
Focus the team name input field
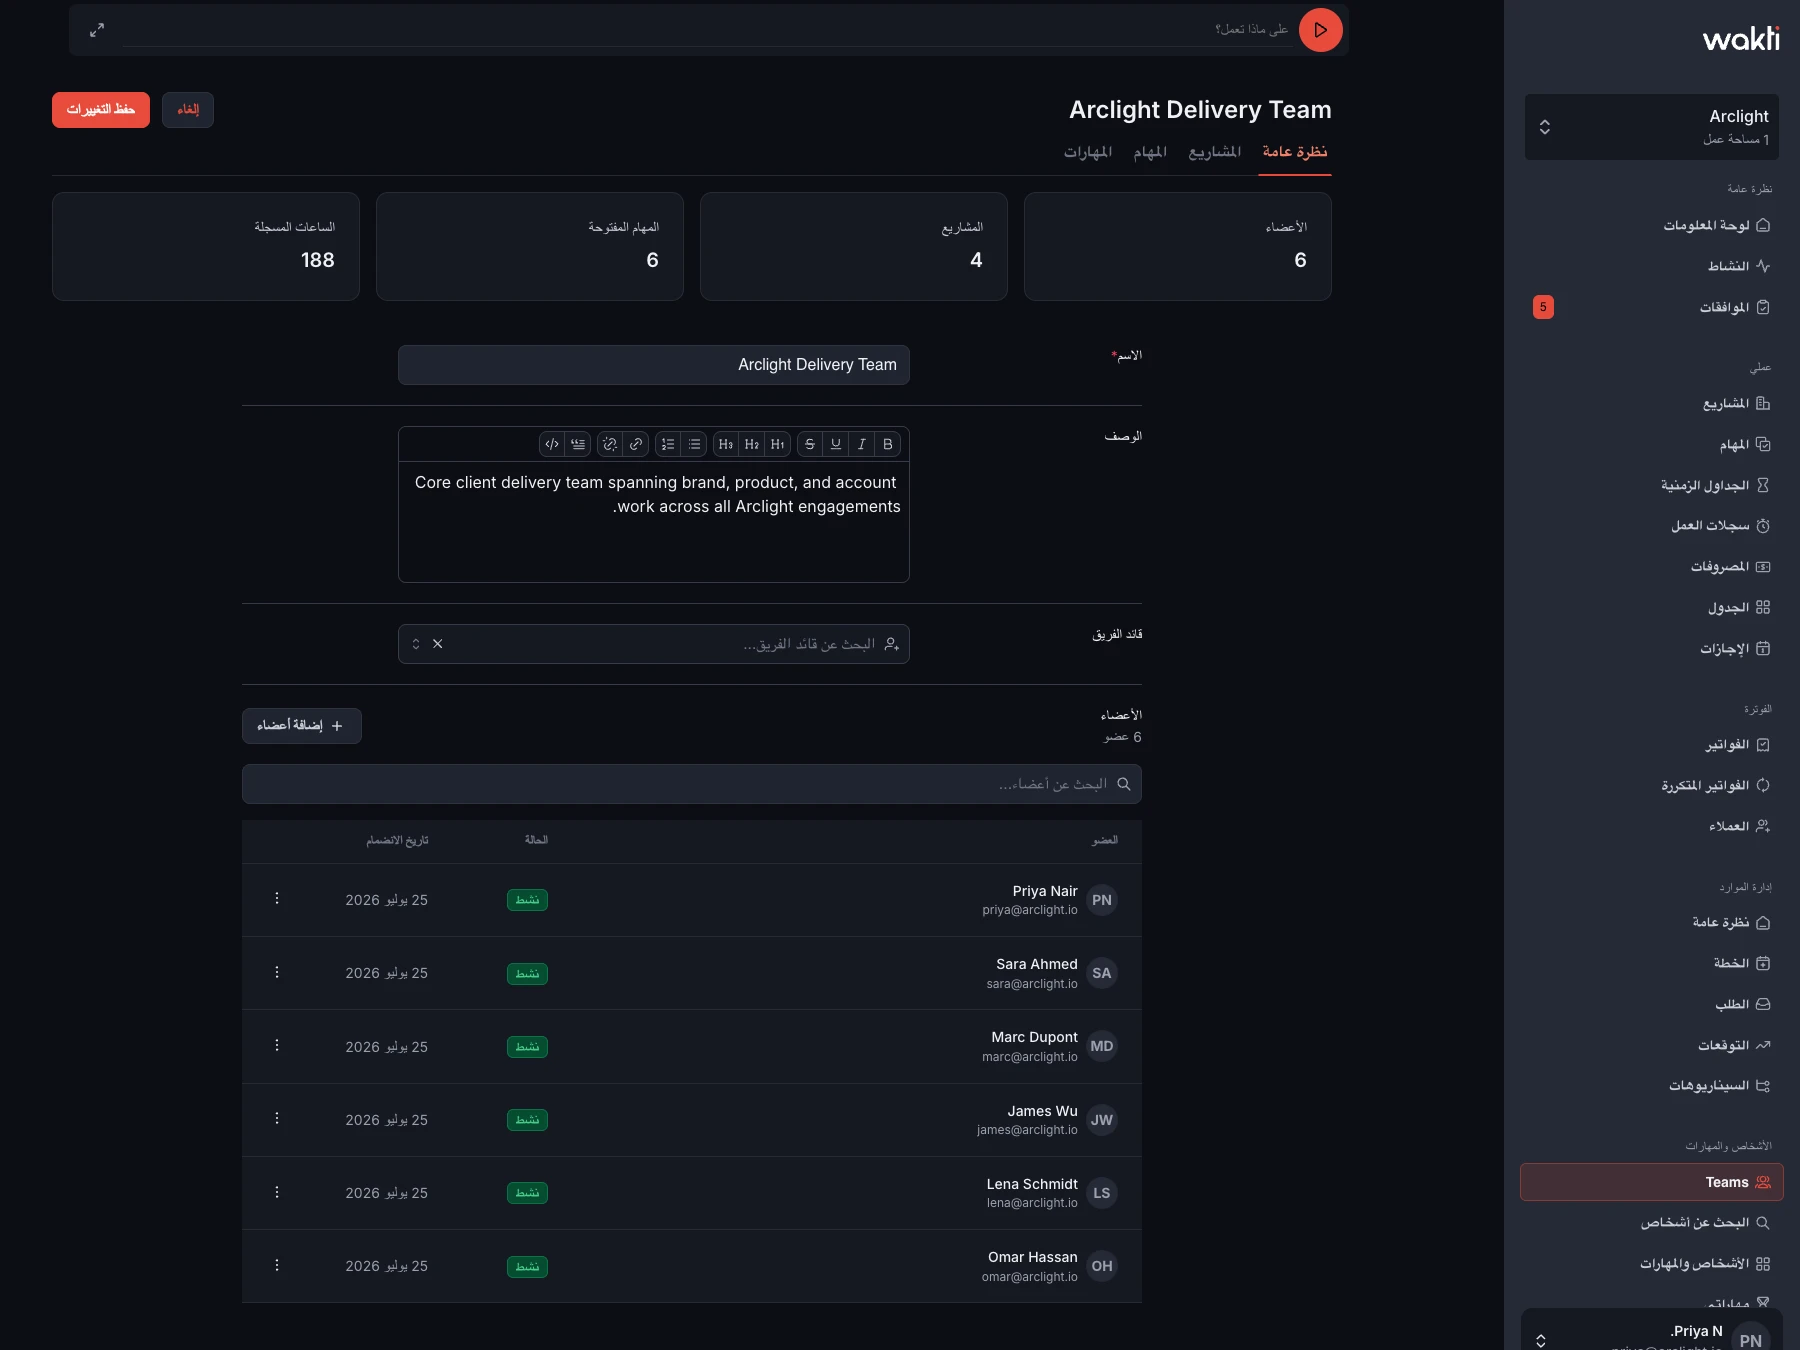654,365
